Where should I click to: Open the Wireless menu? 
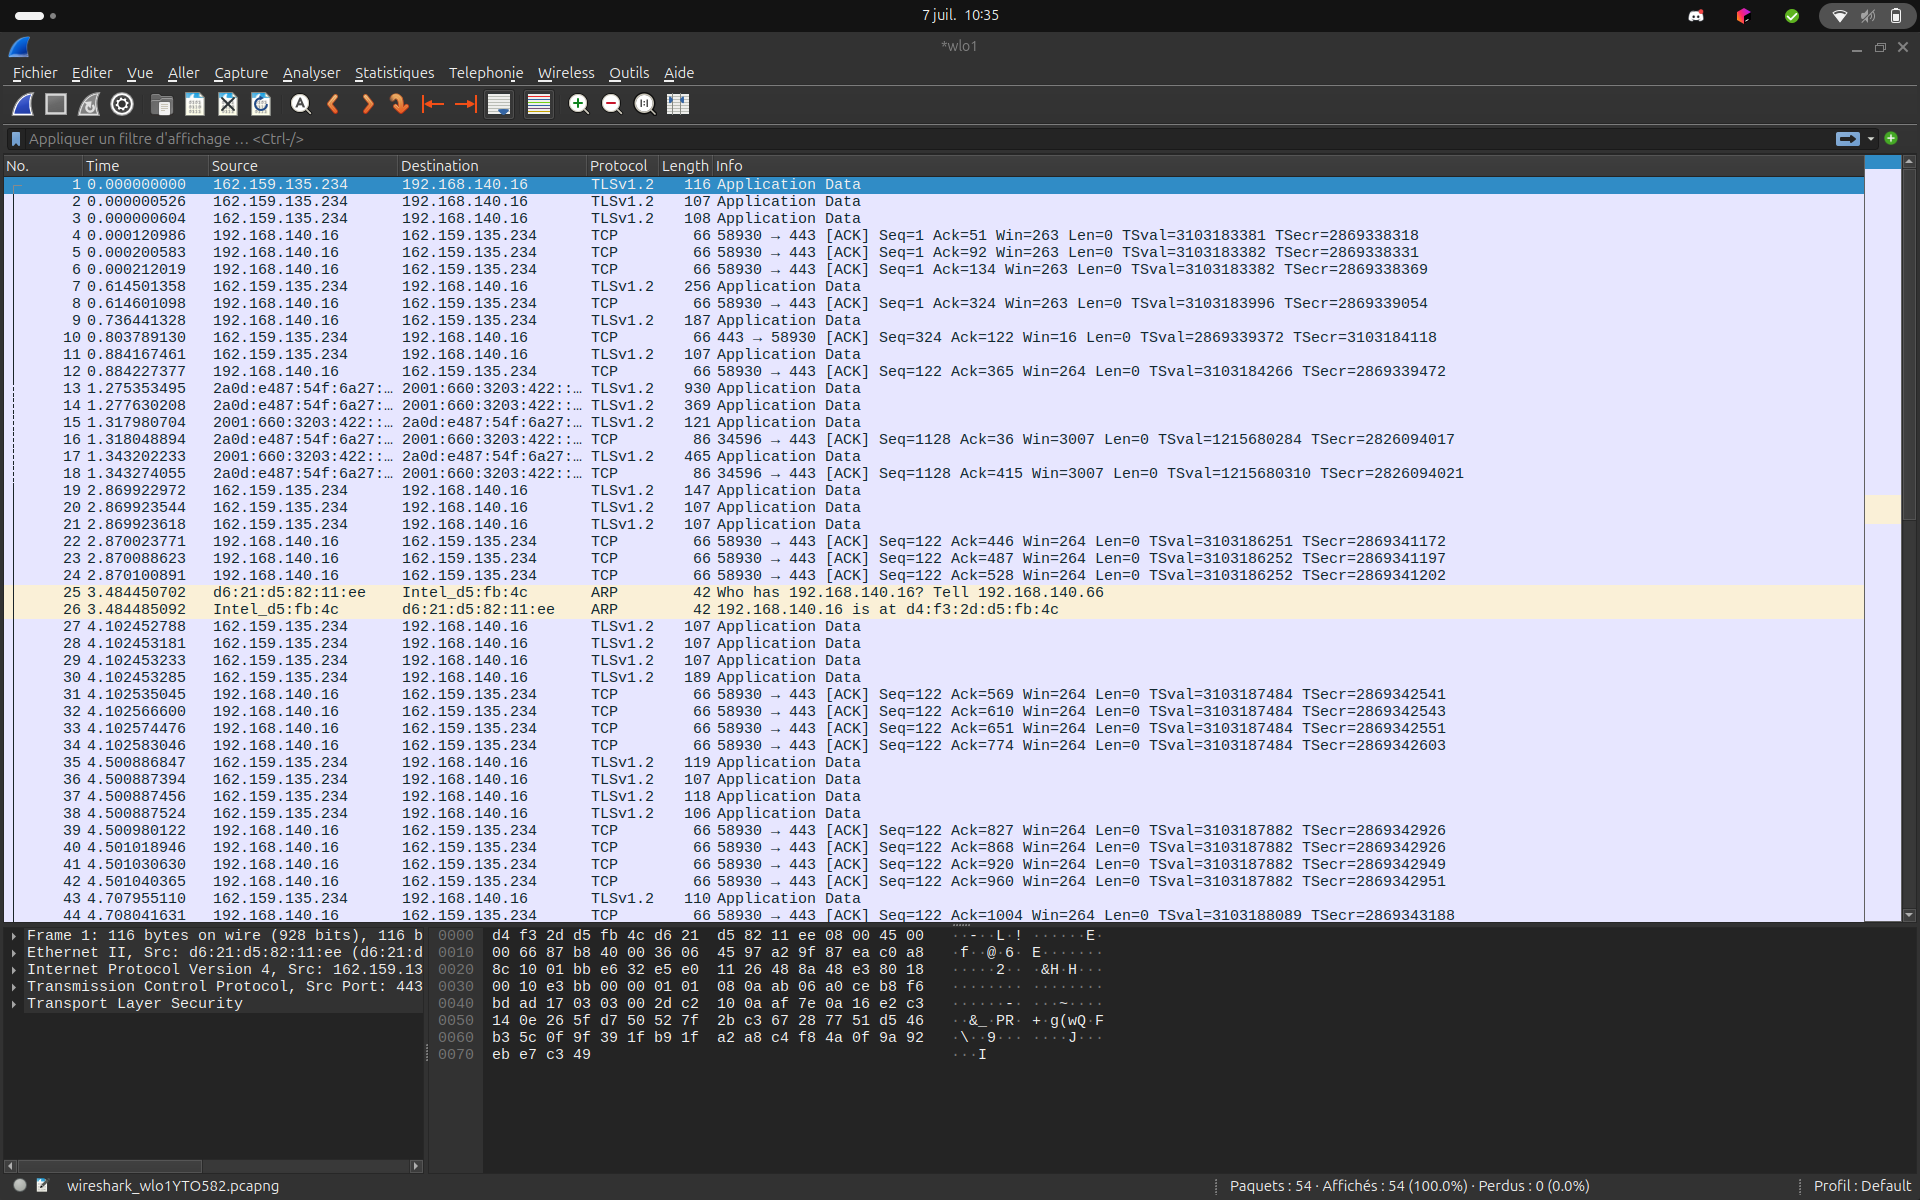566,73
